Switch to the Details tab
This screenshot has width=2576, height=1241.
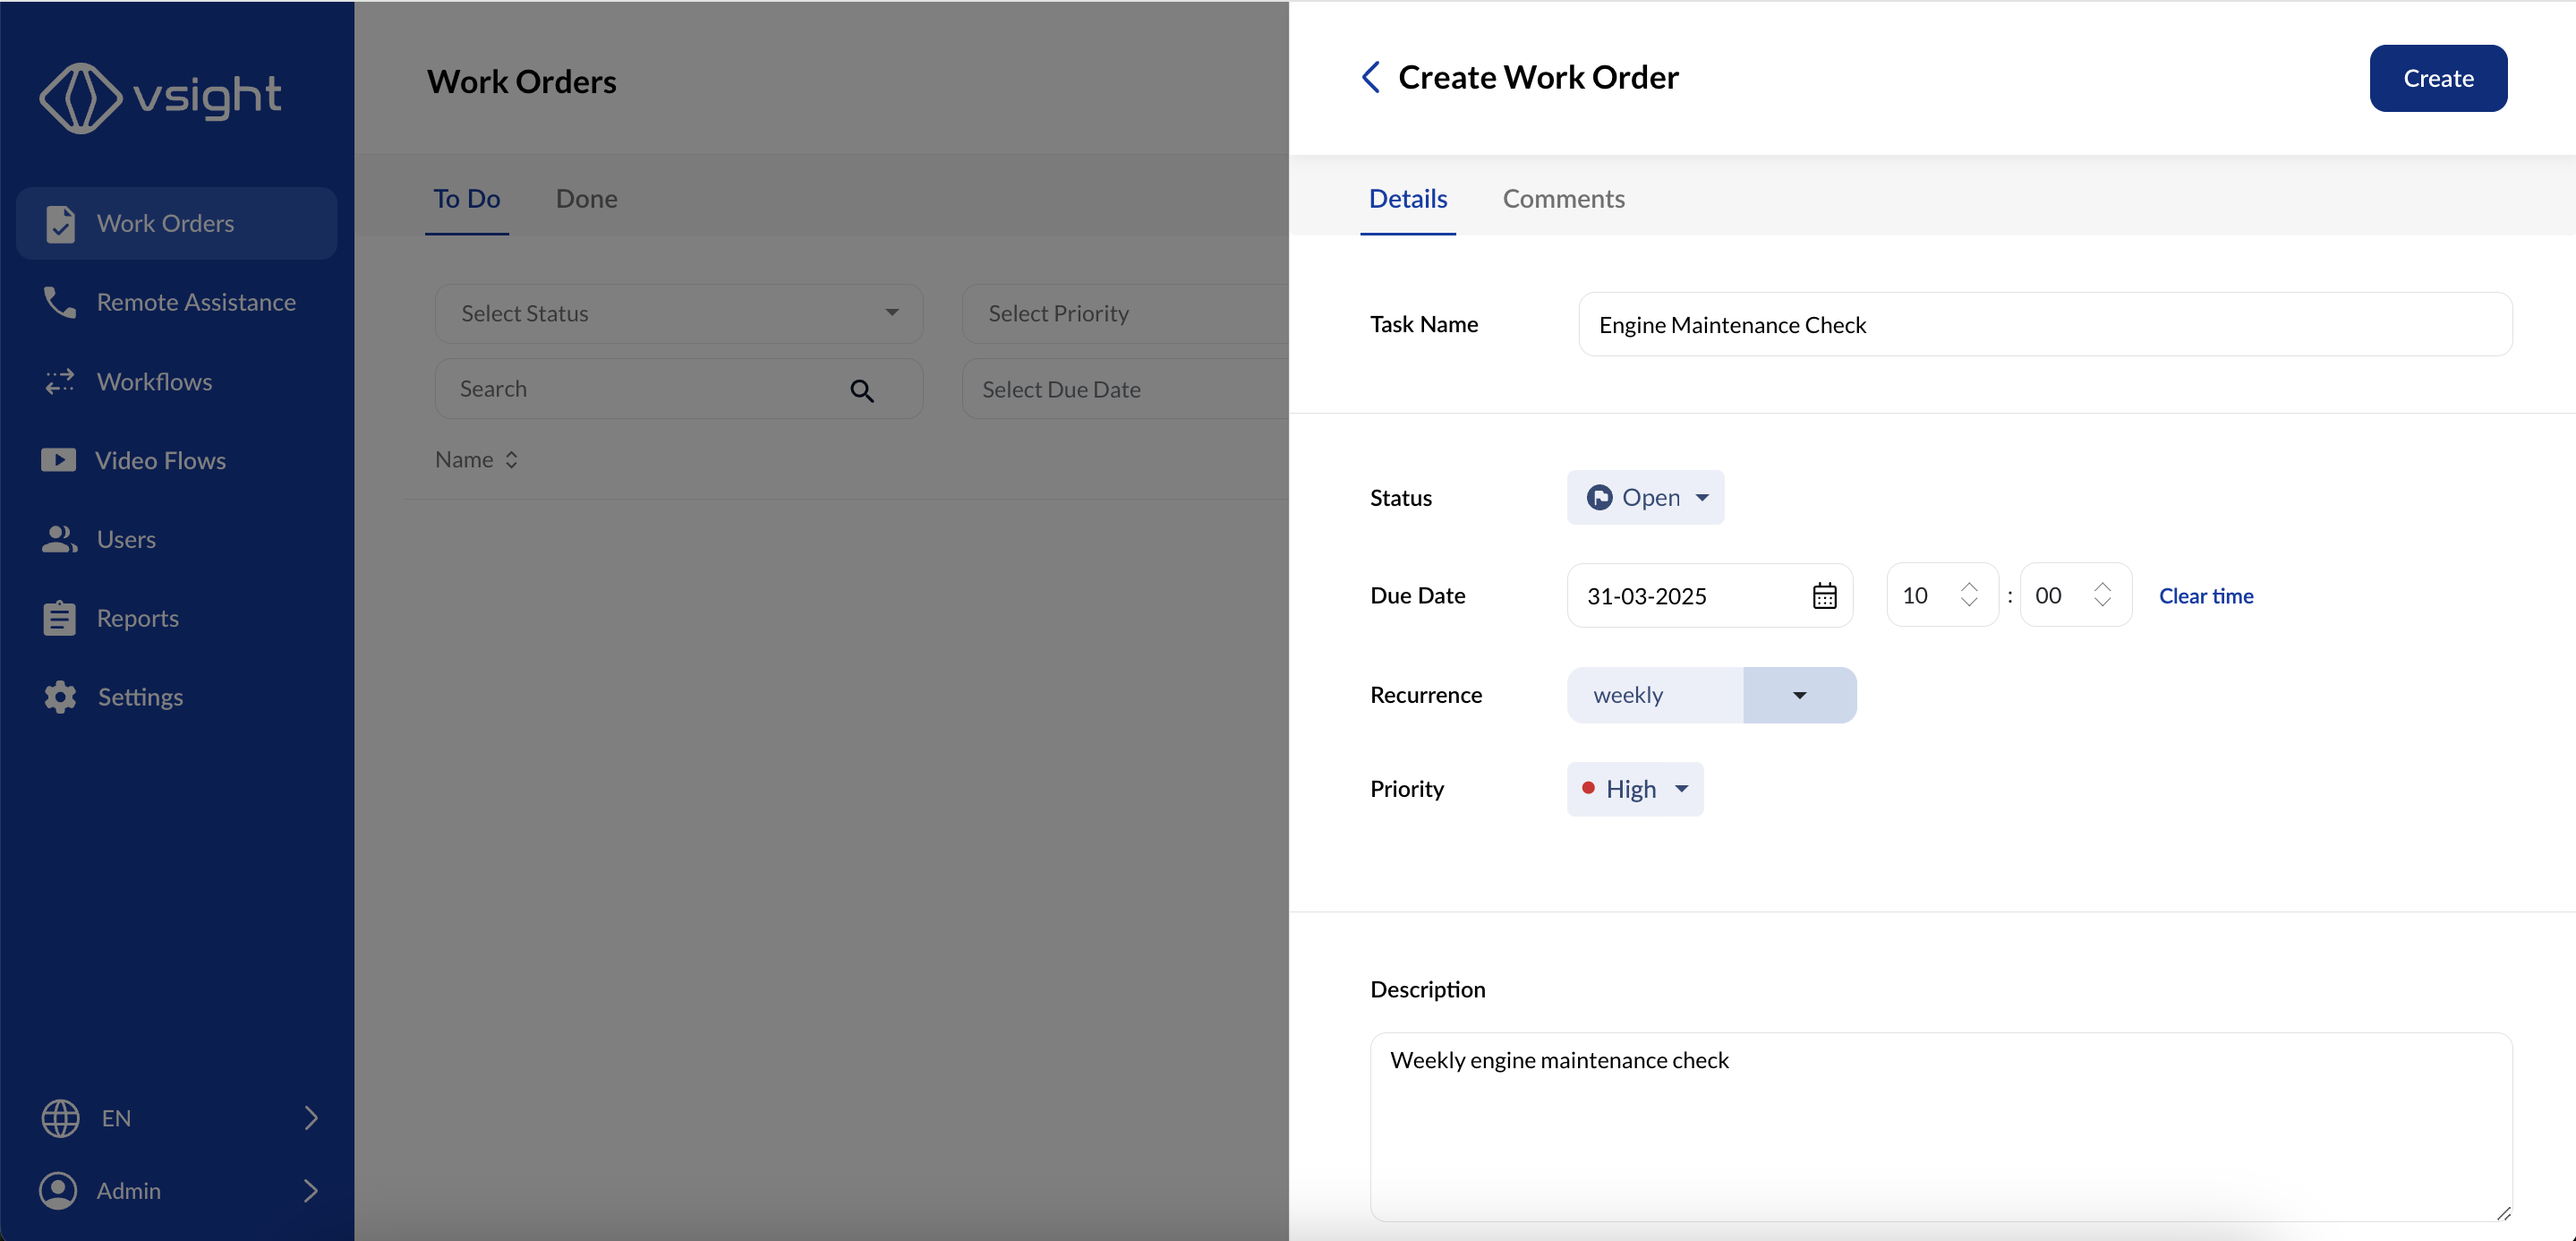pos(1407,199)
